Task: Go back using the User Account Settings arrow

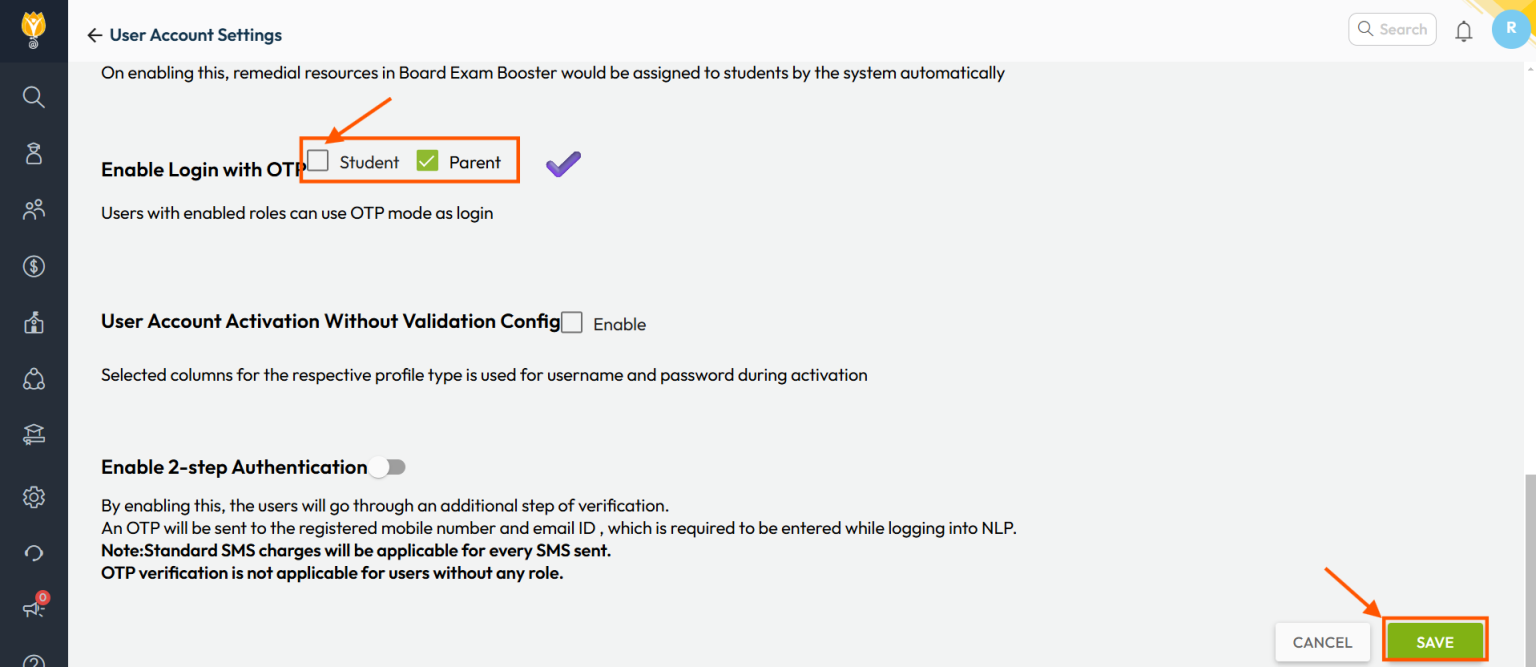Action: click(x=94, y=34)
